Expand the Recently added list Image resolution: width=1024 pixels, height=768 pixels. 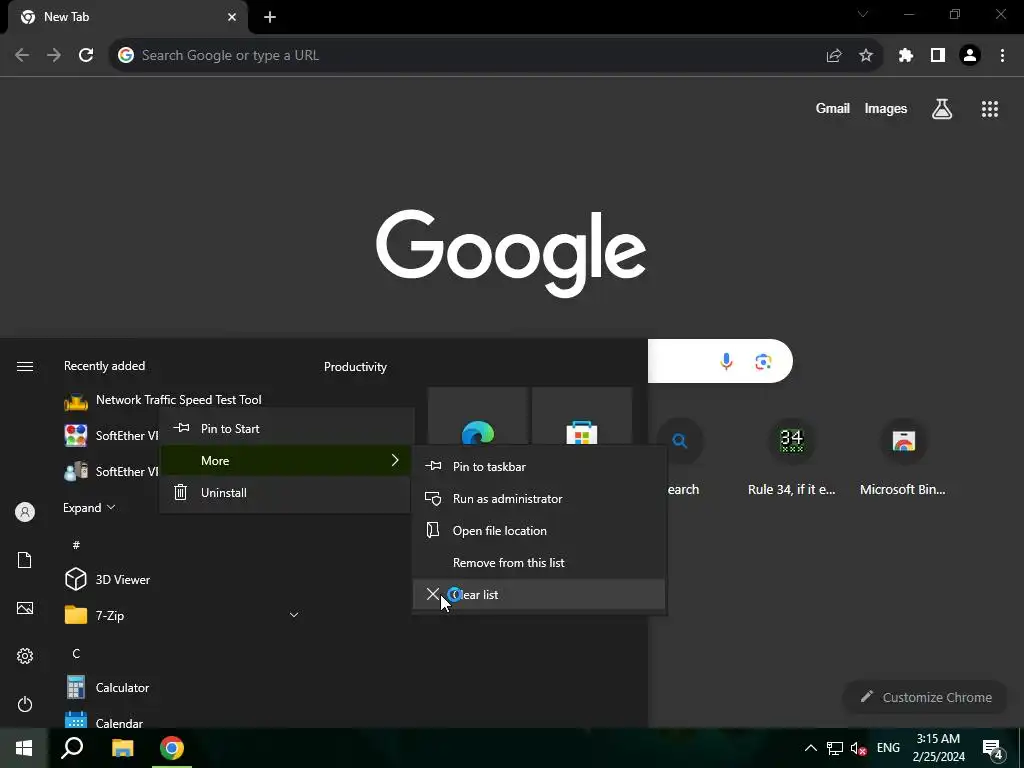tap(89, 507)
